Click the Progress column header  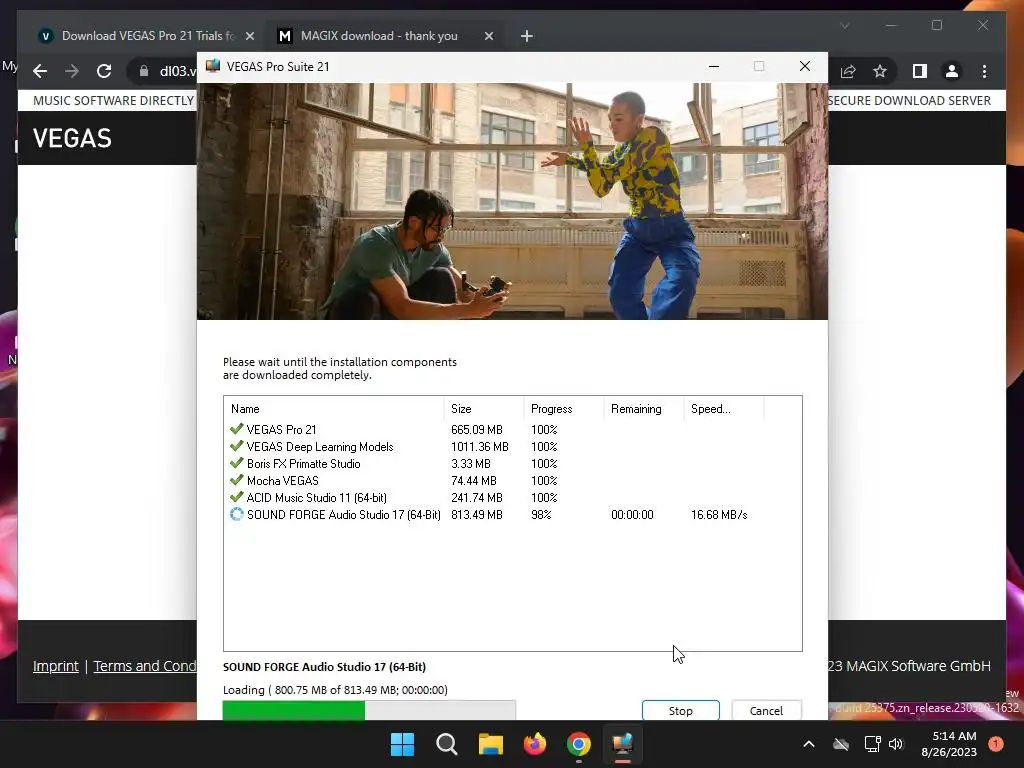564,409
